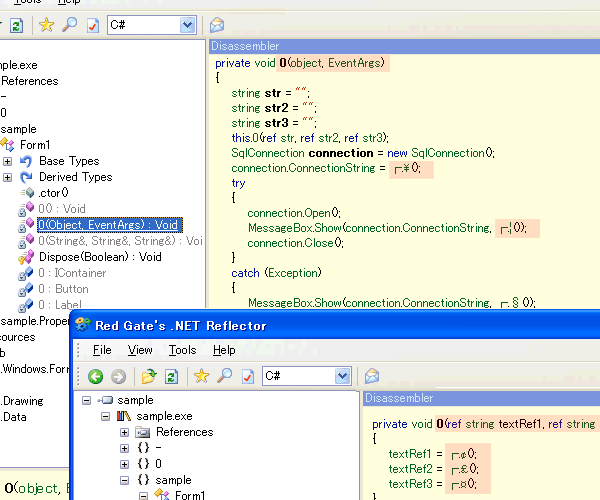
Task: Click Search magnifier icon in back window
Action: [70, 25]
